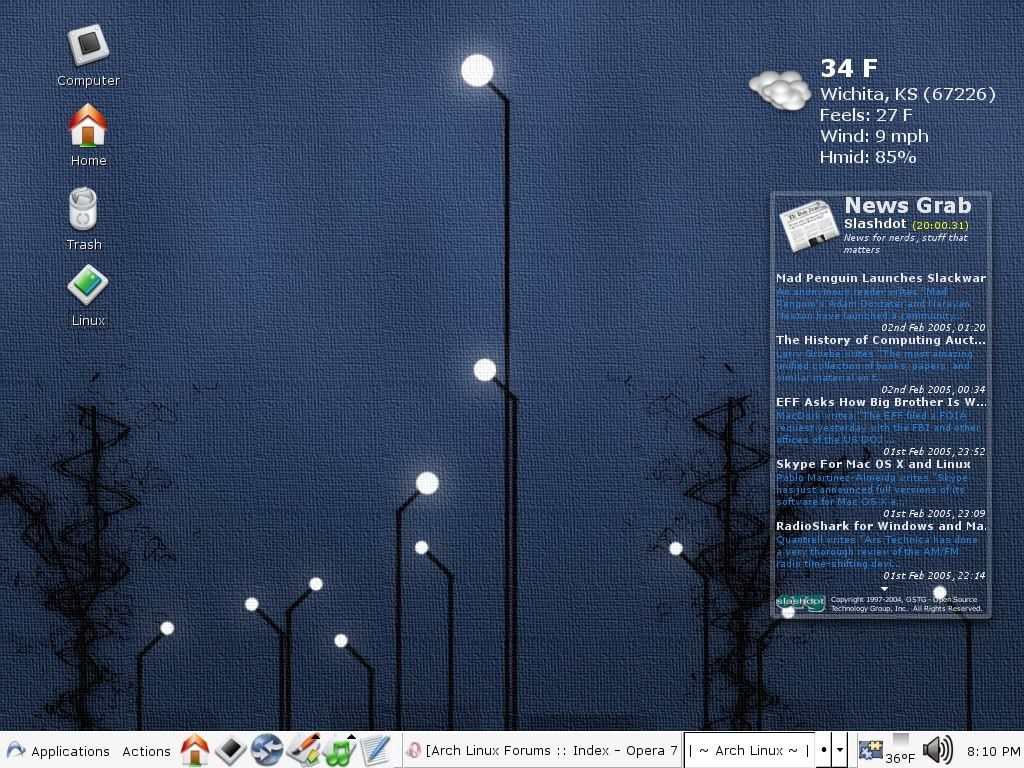Screen dimensions: 1024x768
Task: Open the green music note launcher drawer
Action: [x=340, y=750]
